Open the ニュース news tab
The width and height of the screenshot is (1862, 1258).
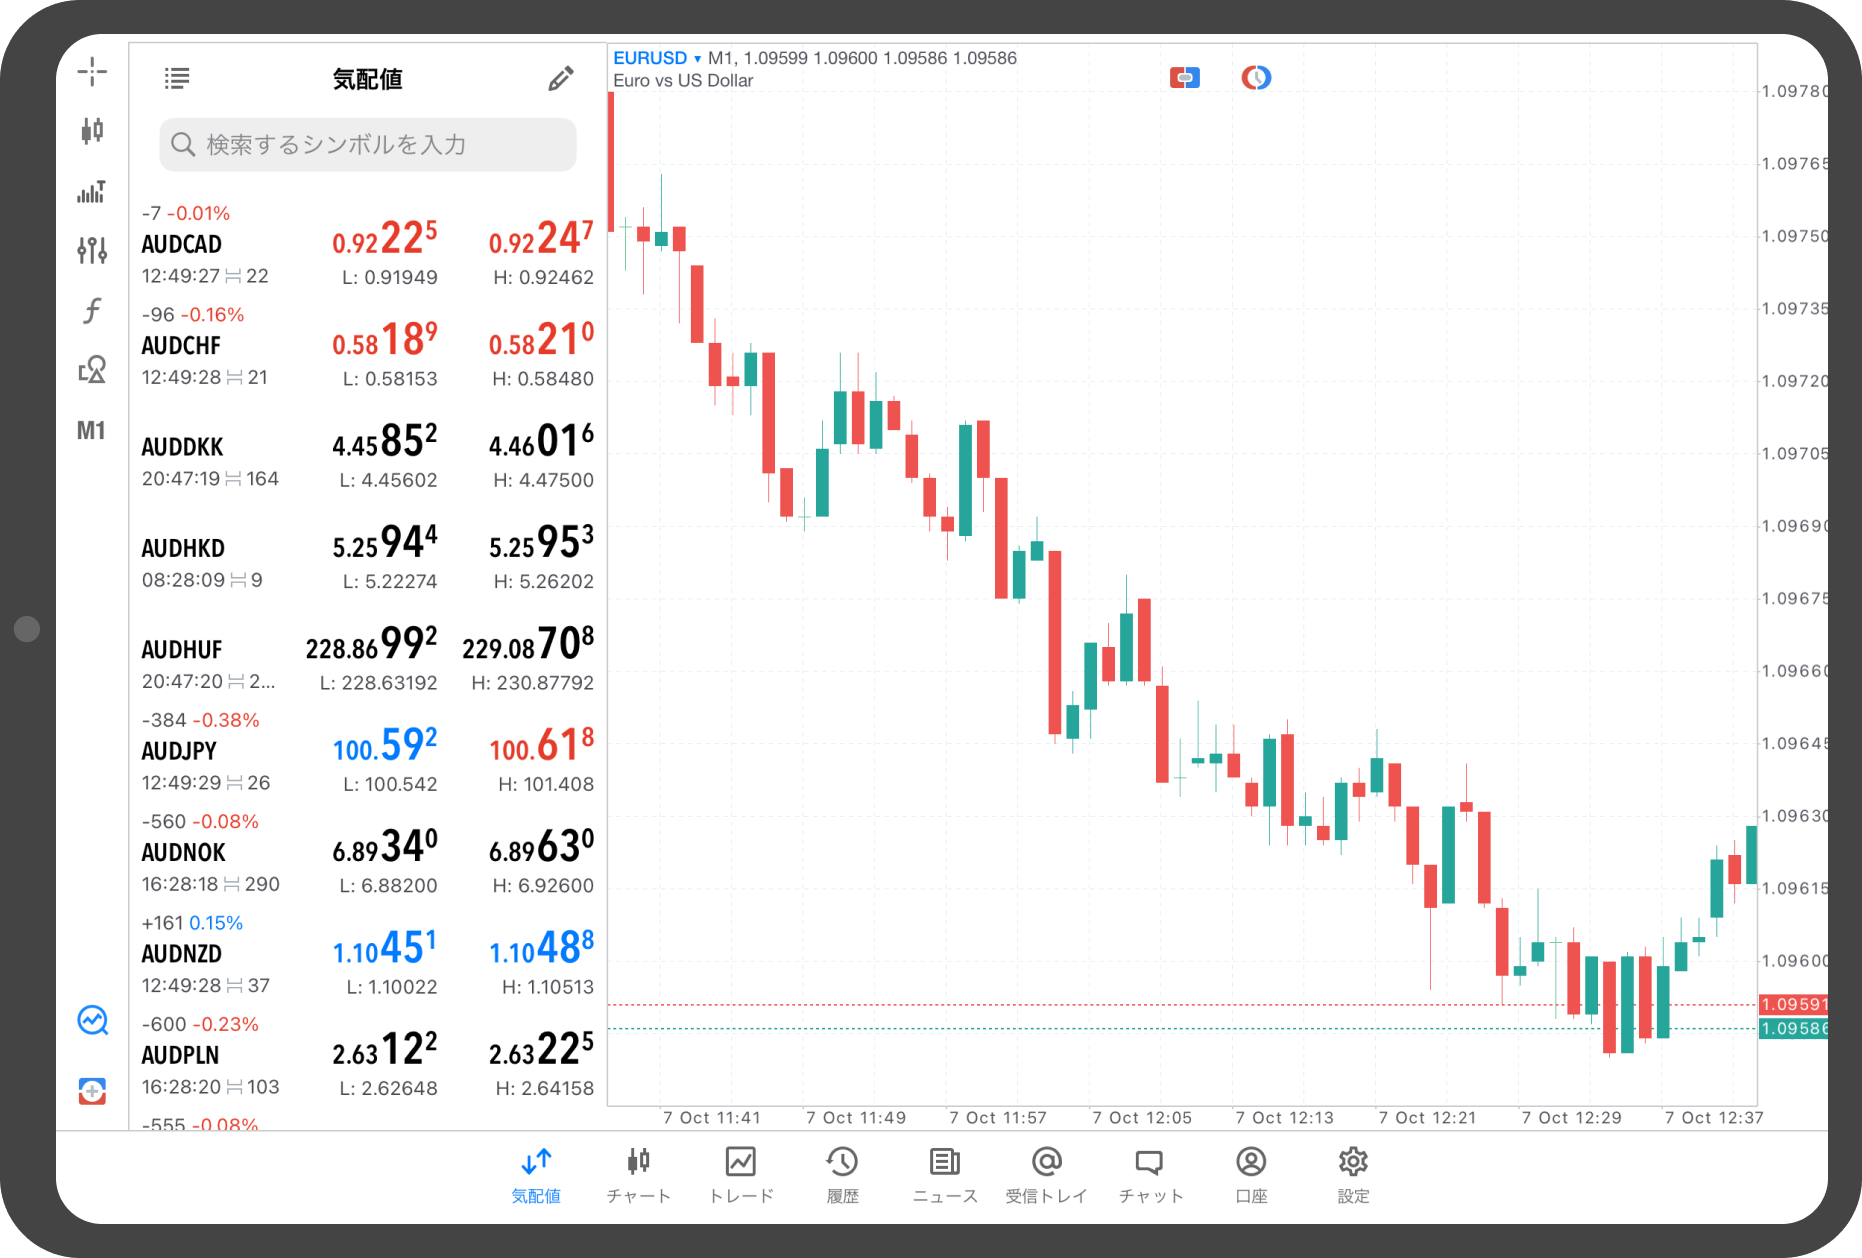(944, 1176)
